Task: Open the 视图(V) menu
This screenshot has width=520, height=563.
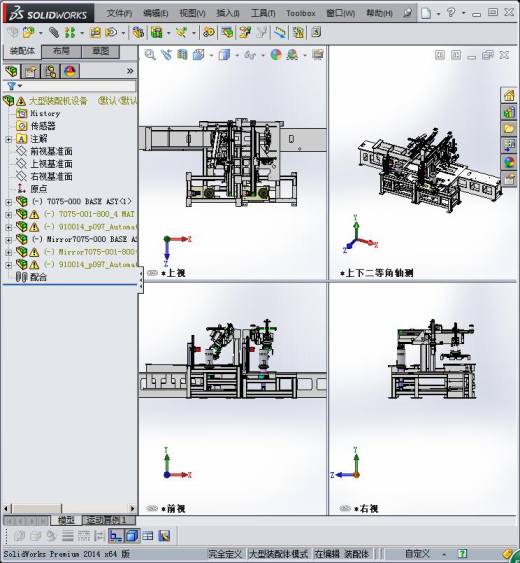Action: point(192,13)
